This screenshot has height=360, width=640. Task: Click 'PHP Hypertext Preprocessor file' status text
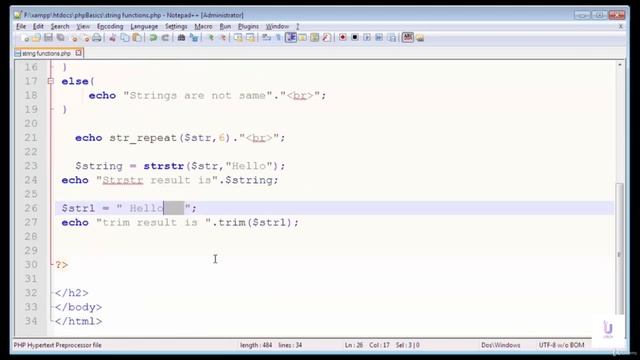click(x=58, y=345)
